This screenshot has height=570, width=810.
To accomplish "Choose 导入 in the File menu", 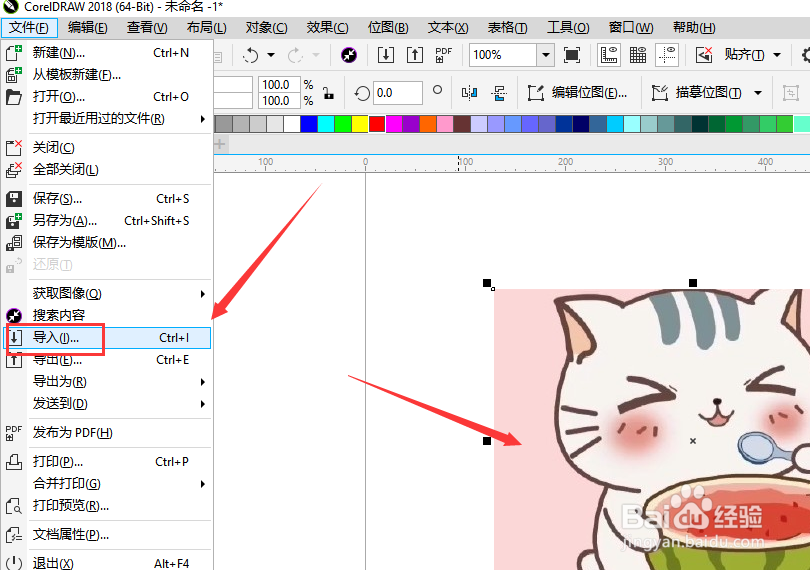I will coord(107,337).
